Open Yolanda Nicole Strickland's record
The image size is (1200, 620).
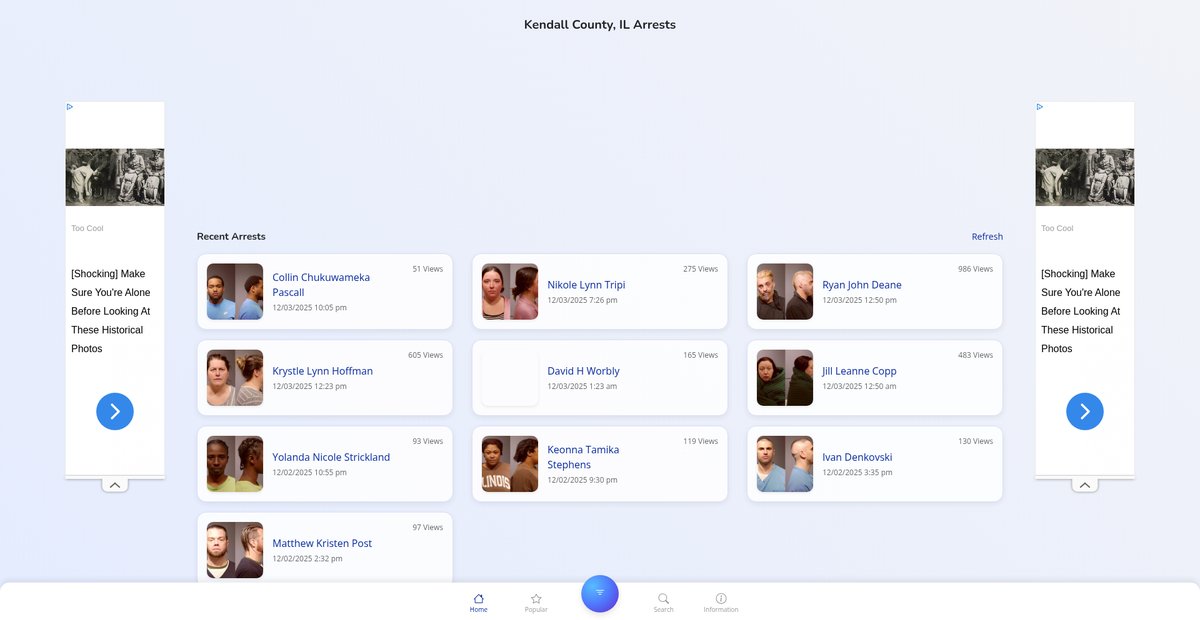[x=325, y=464]
